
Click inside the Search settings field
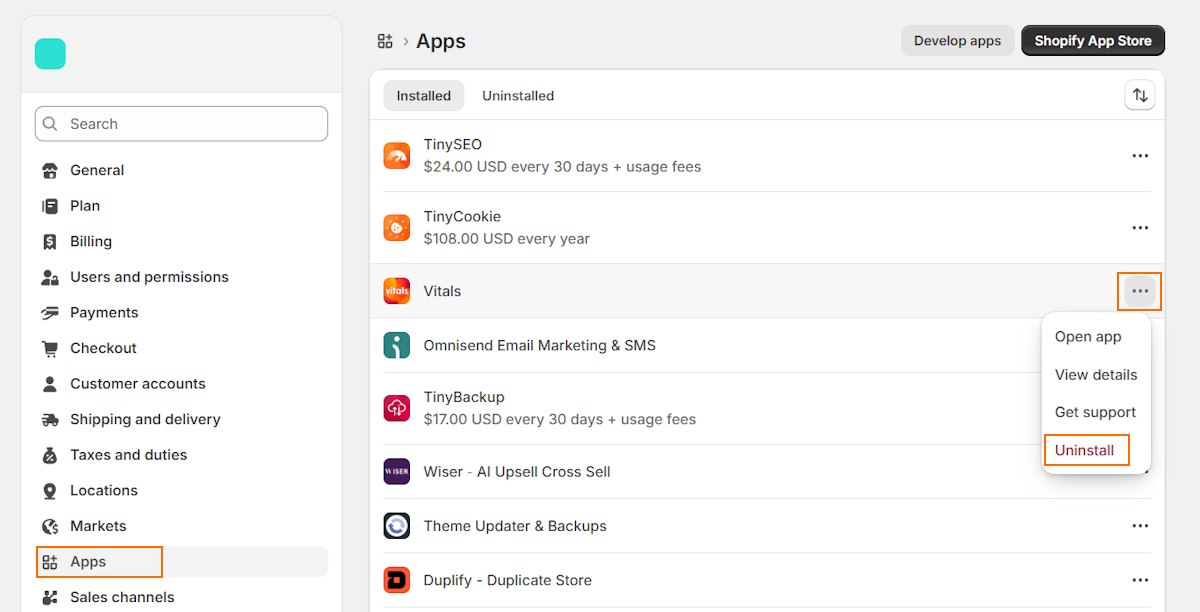pyautogui.click(x=180, y=123)
